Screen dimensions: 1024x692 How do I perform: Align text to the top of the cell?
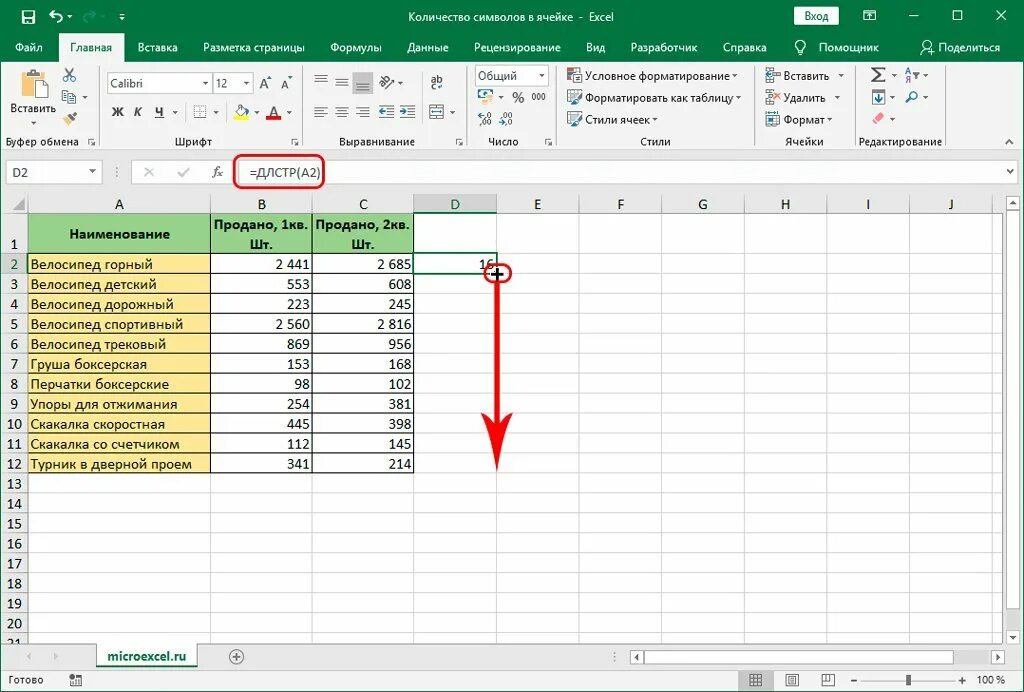point(321,80)
